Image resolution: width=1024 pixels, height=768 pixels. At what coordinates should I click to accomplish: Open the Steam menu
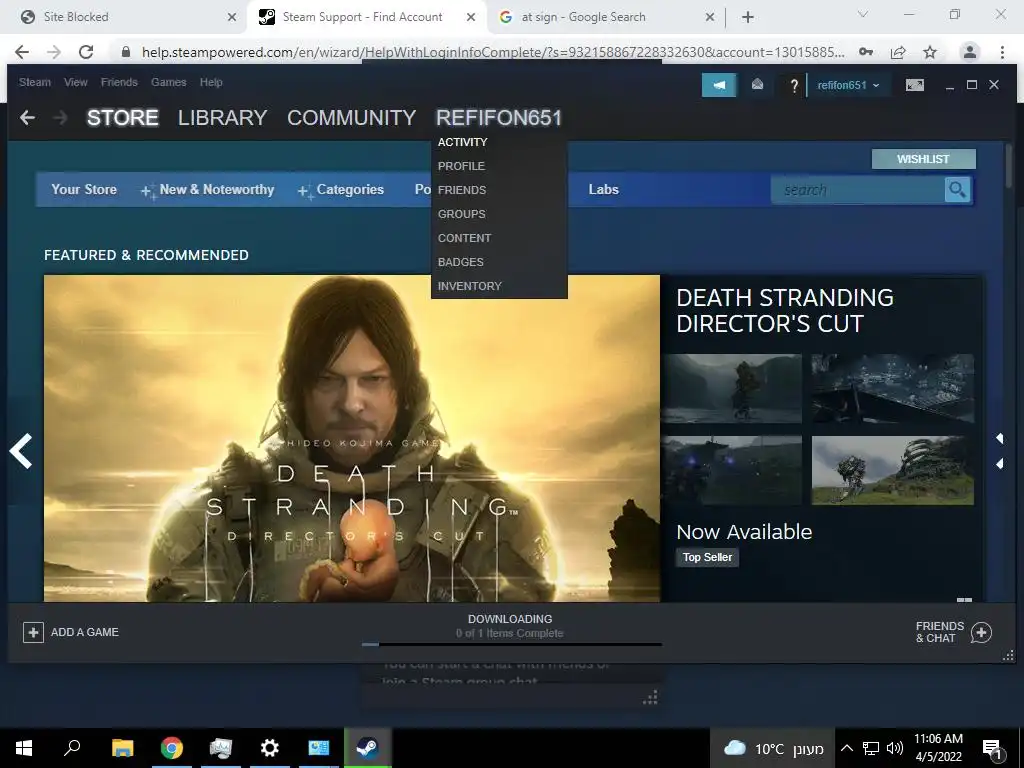[x=35, y=82]
